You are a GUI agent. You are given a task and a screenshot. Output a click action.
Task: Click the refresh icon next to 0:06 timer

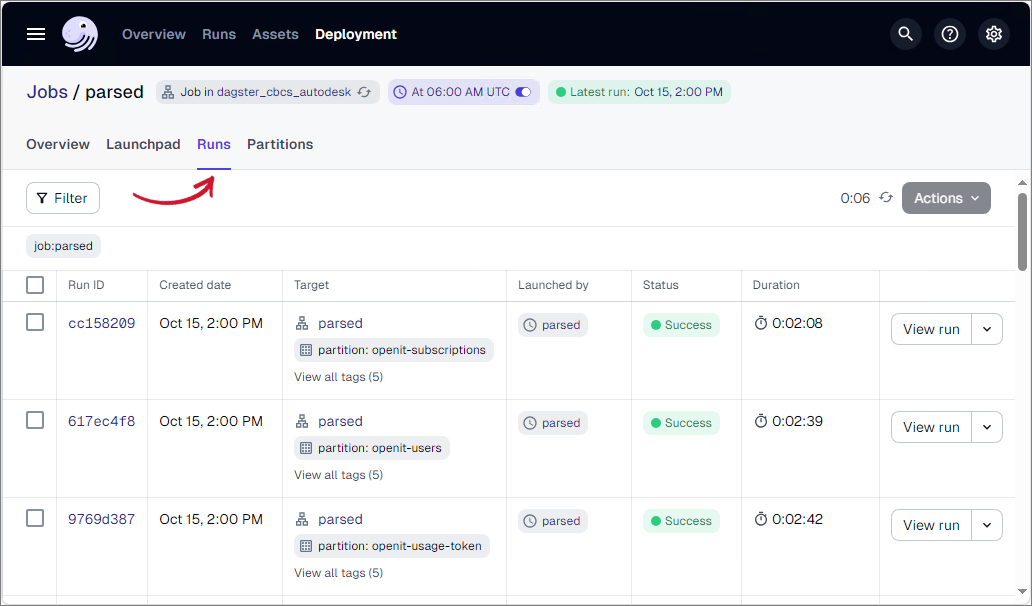(x=886, y=198)
